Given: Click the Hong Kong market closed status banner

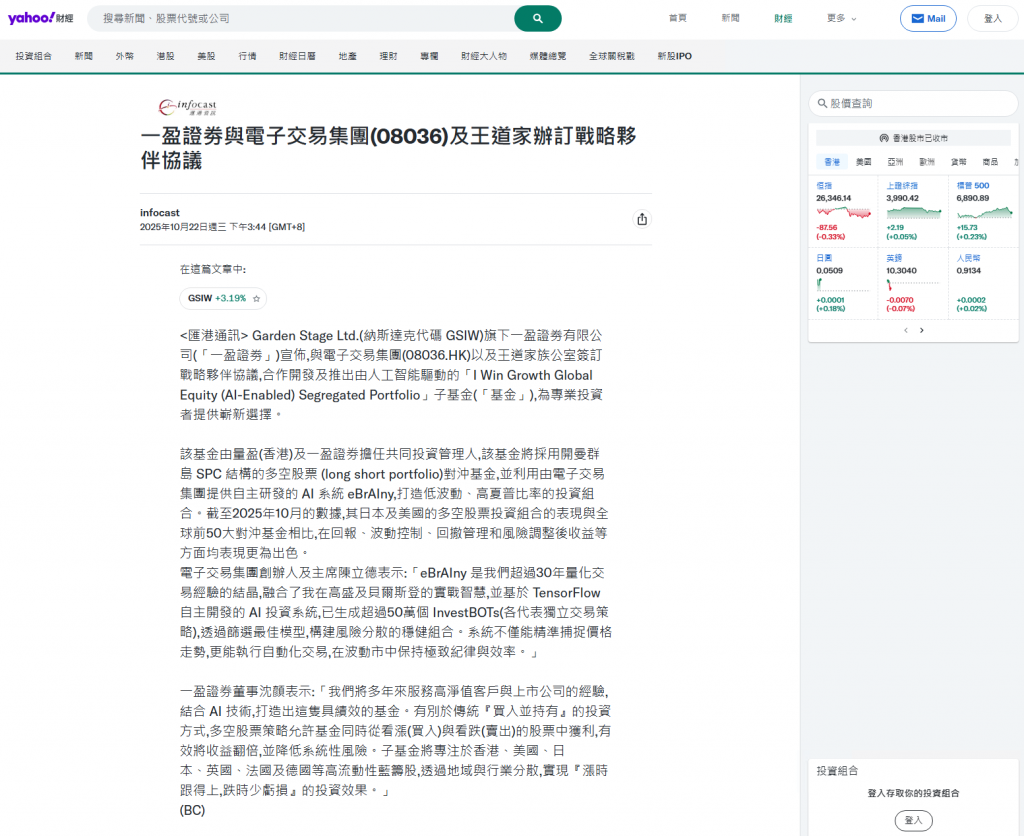Looking at the screenshot, I should click(913, 138).
